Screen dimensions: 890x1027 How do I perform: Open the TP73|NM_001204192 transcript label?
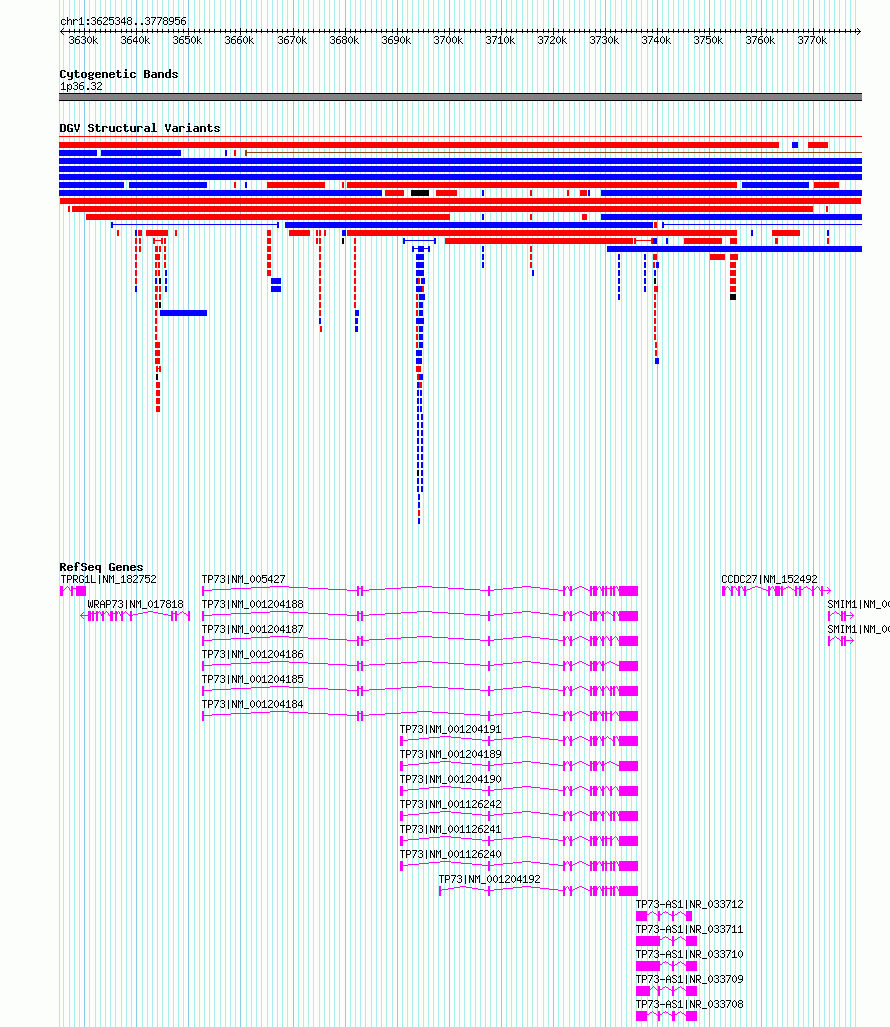coord(489,880)
